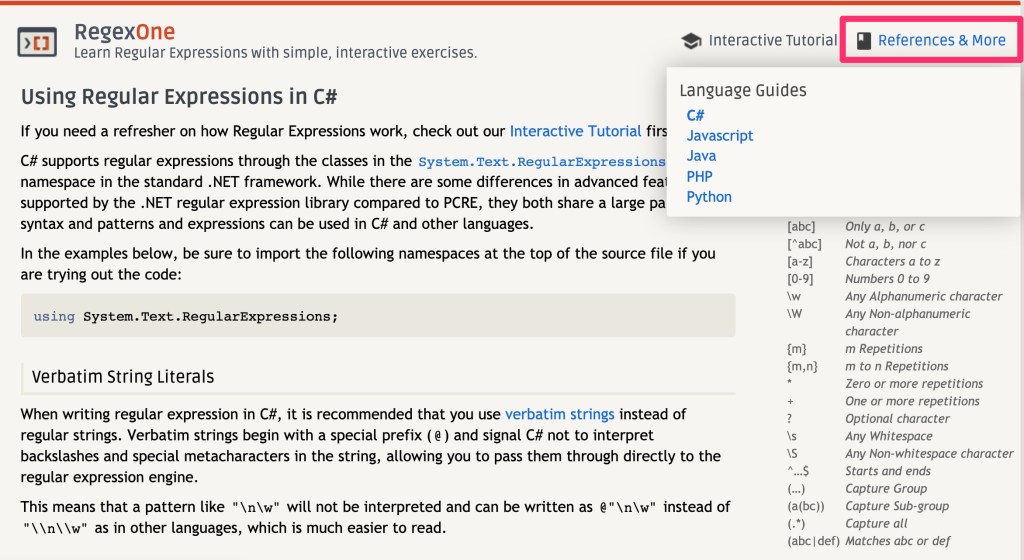Viewport: 1024px width, 560px height.
Task: Click the graduation cap icon
Action: tap(691, 41)
